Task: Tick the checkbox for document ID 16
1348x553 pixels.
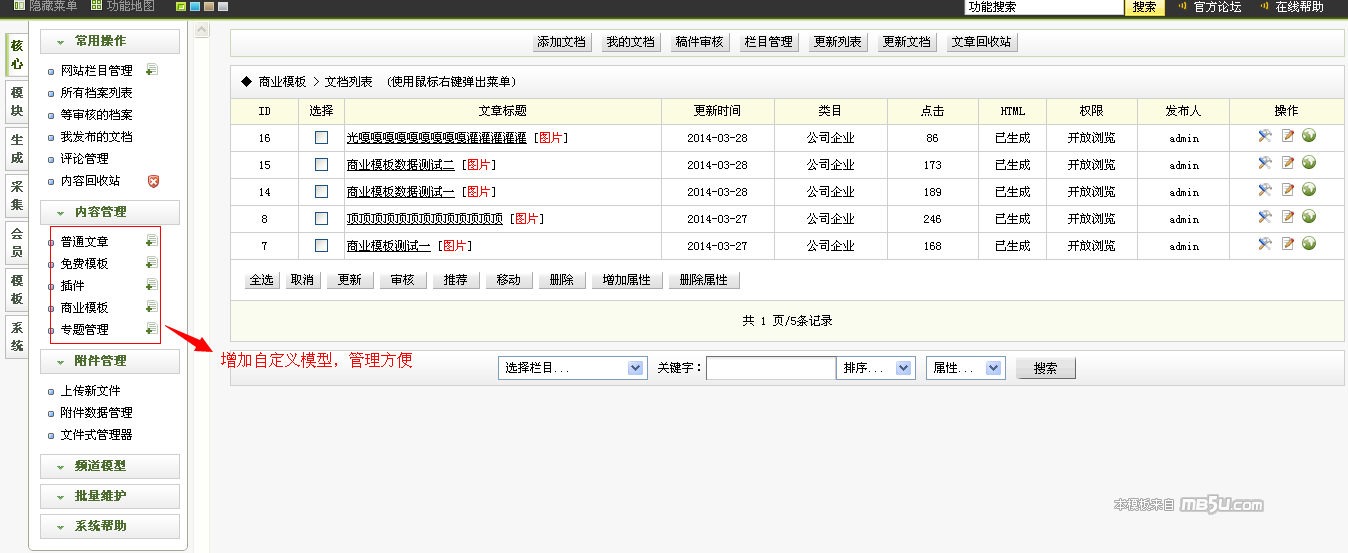Action: click(x=321, y=138)
